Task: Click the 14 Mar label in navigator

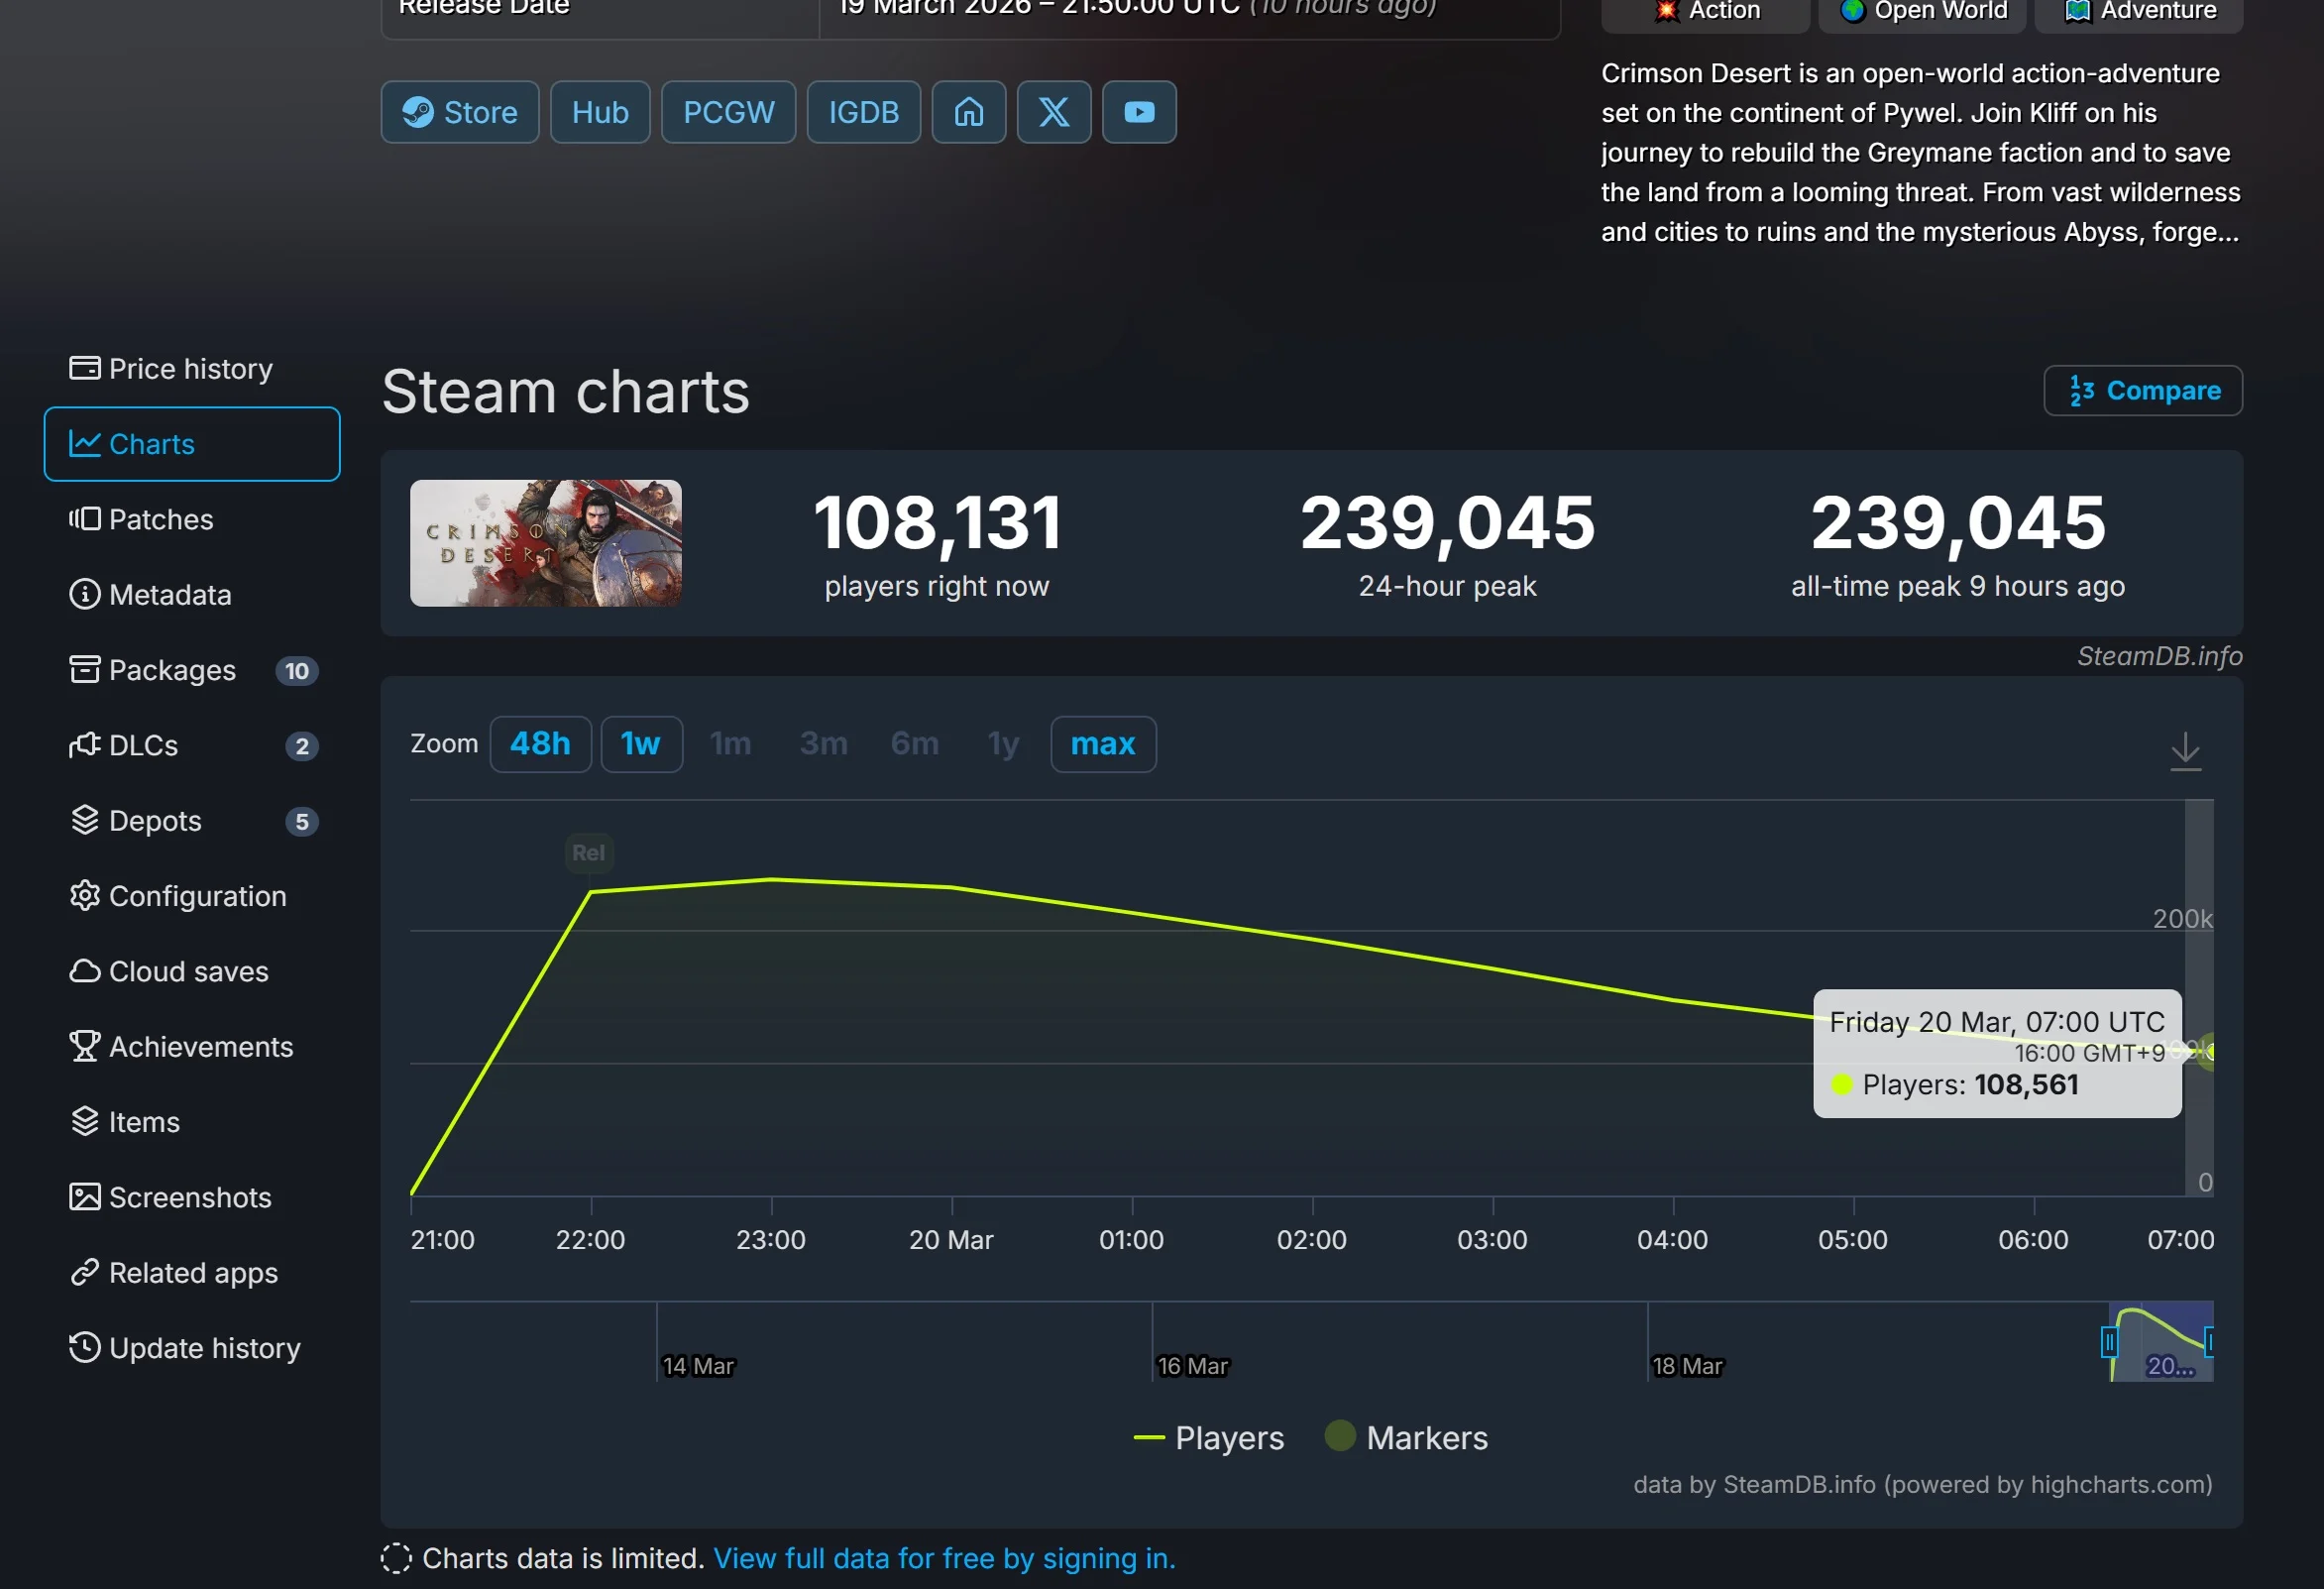Action: coord(697,1365)
